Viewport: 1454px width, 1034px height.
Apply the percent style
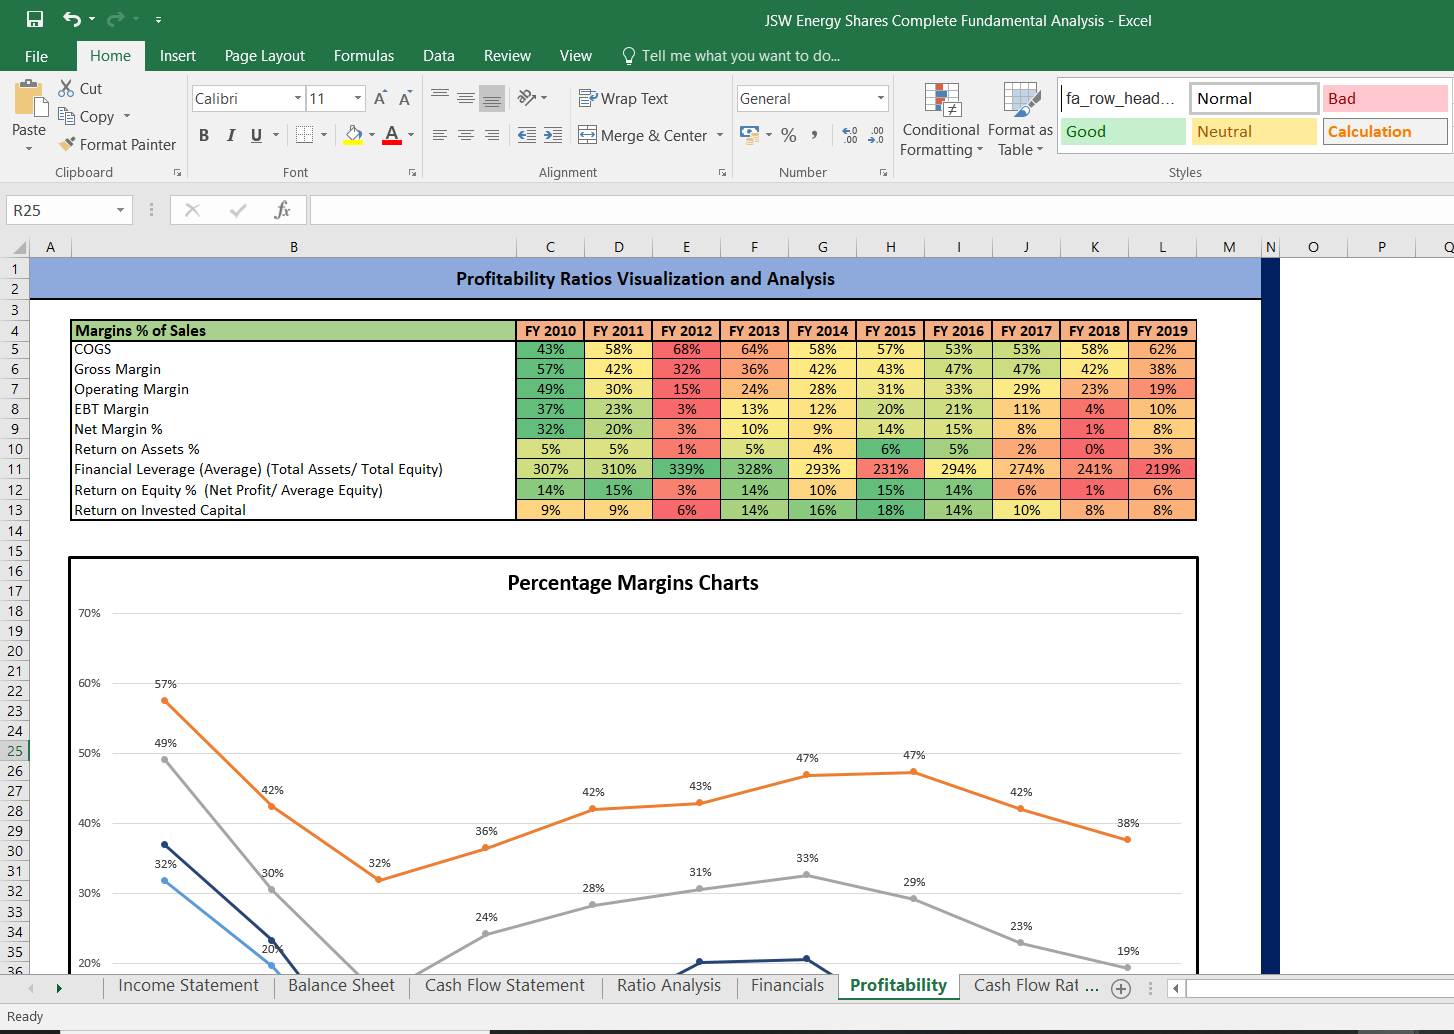pos(789,135)
